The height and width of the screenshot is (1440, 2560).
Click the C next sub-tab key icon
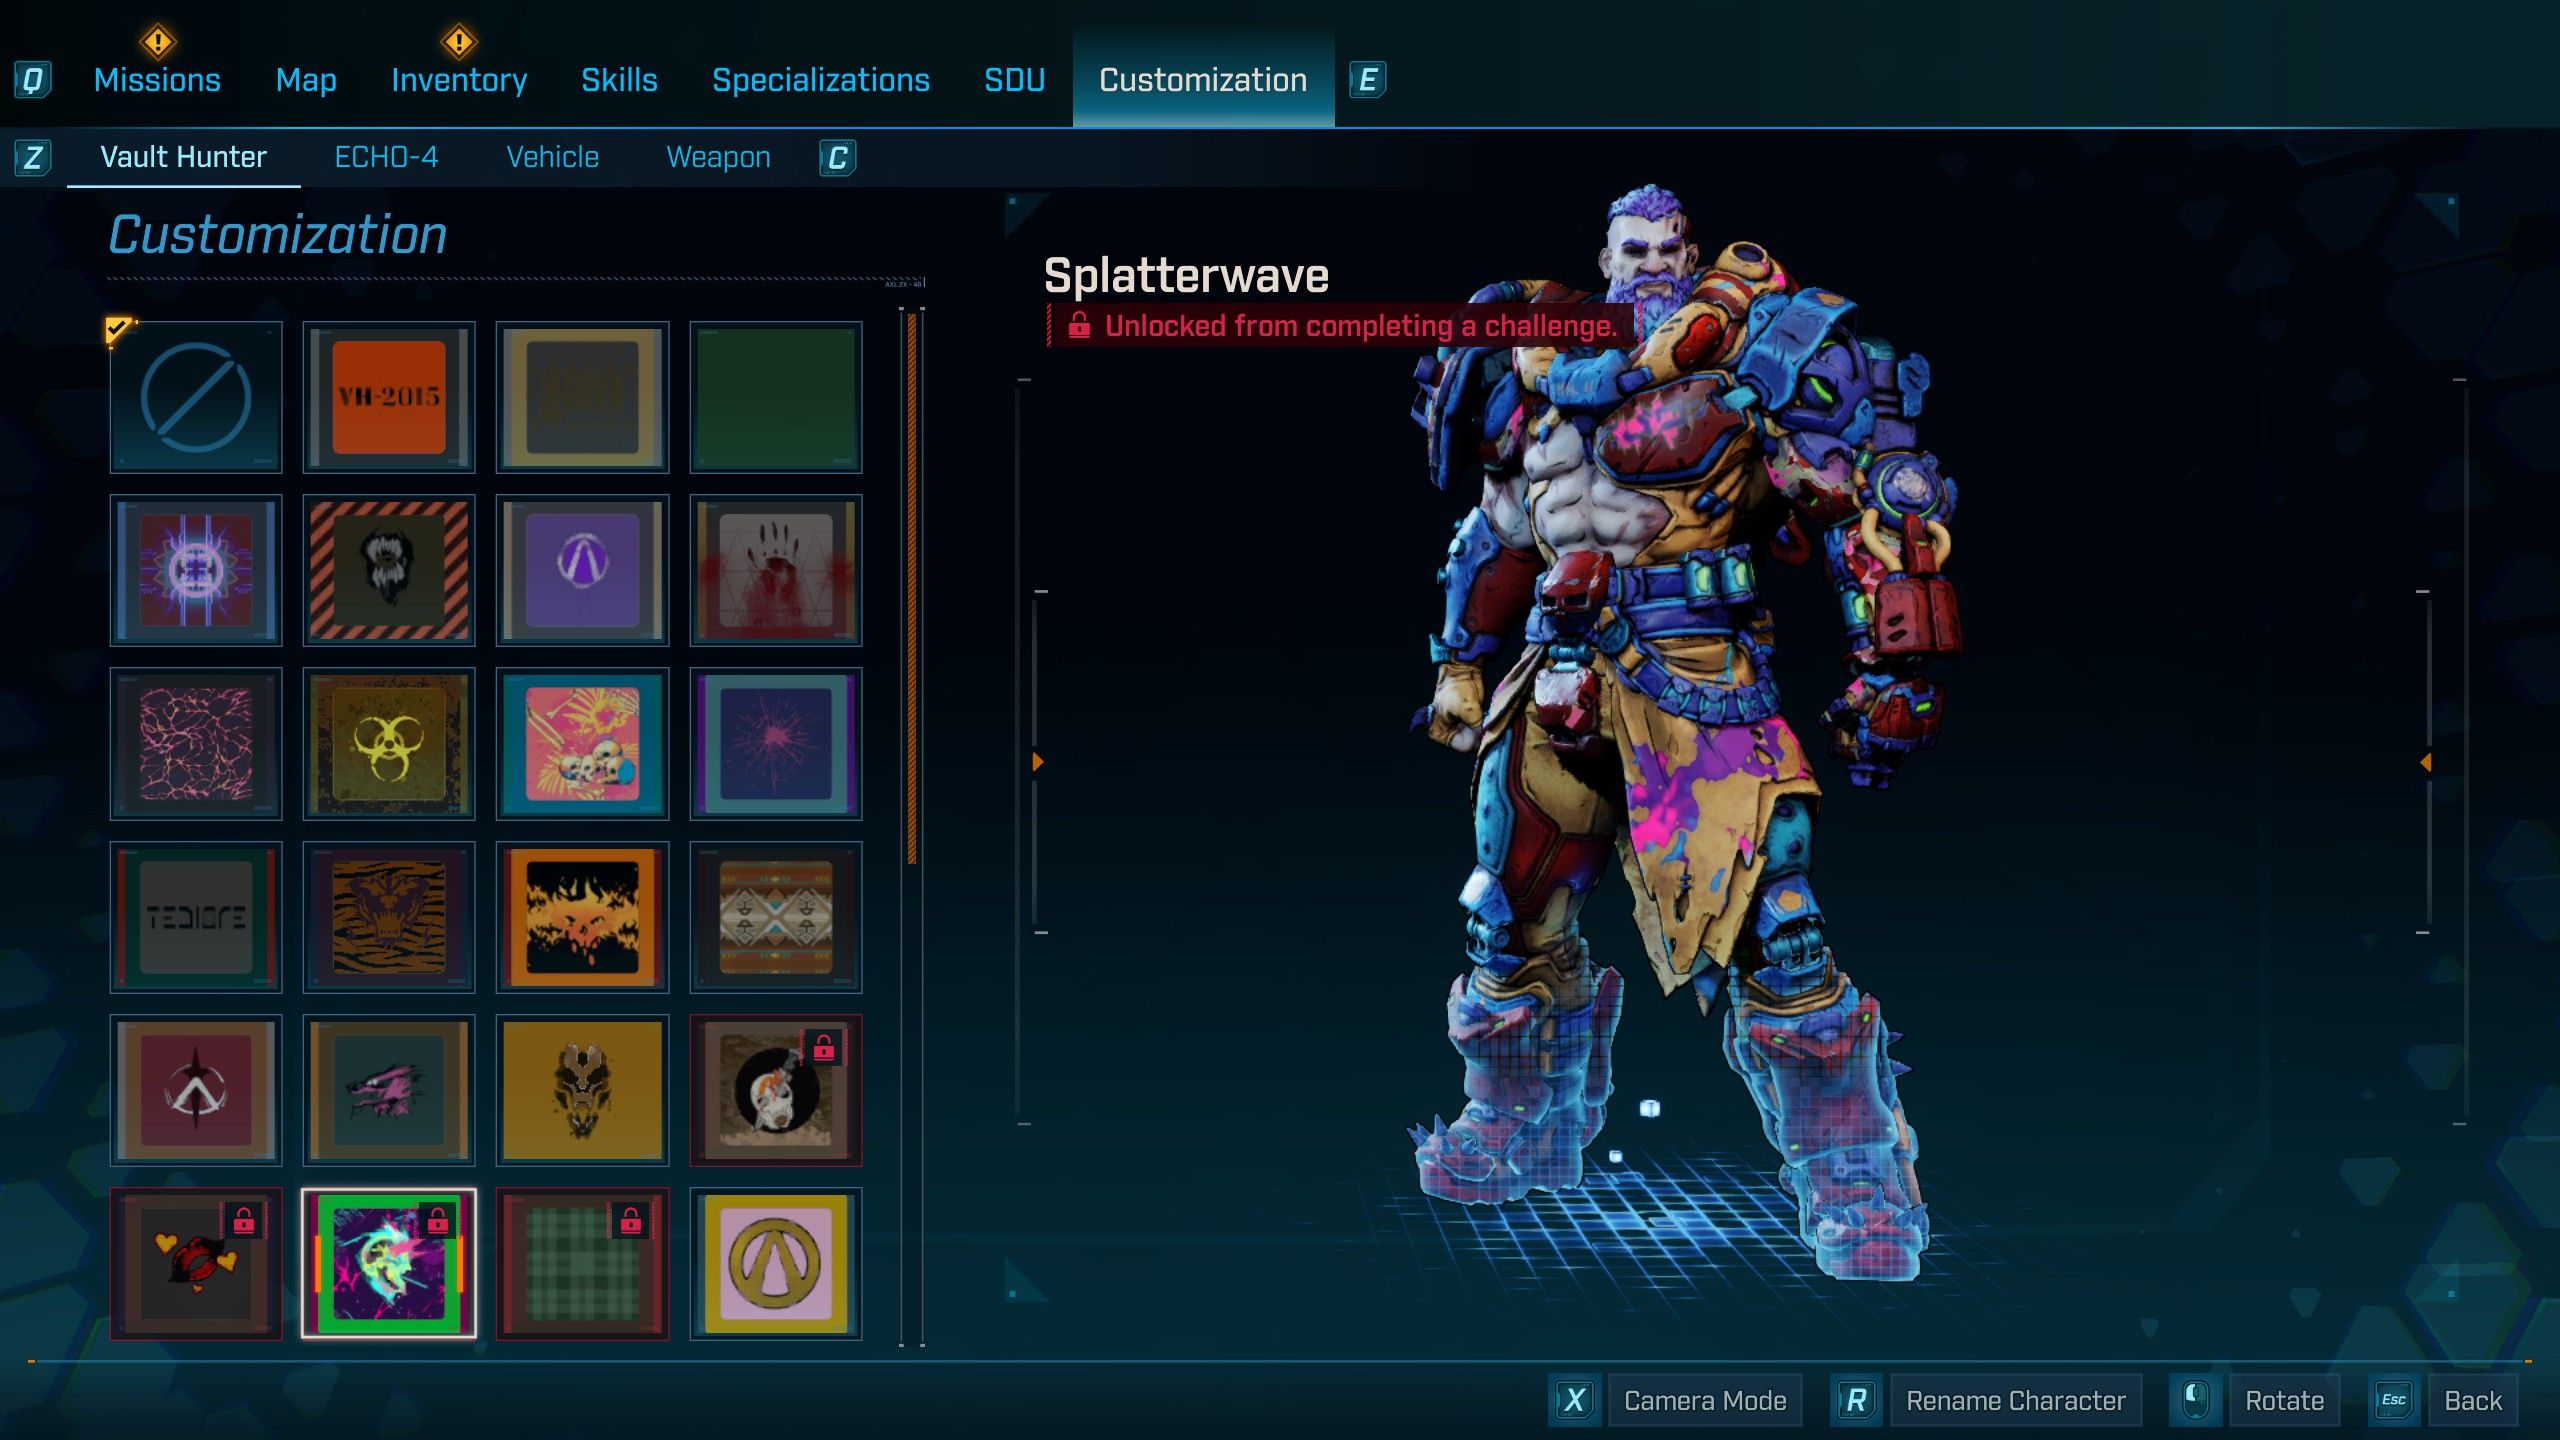[838, 157]
